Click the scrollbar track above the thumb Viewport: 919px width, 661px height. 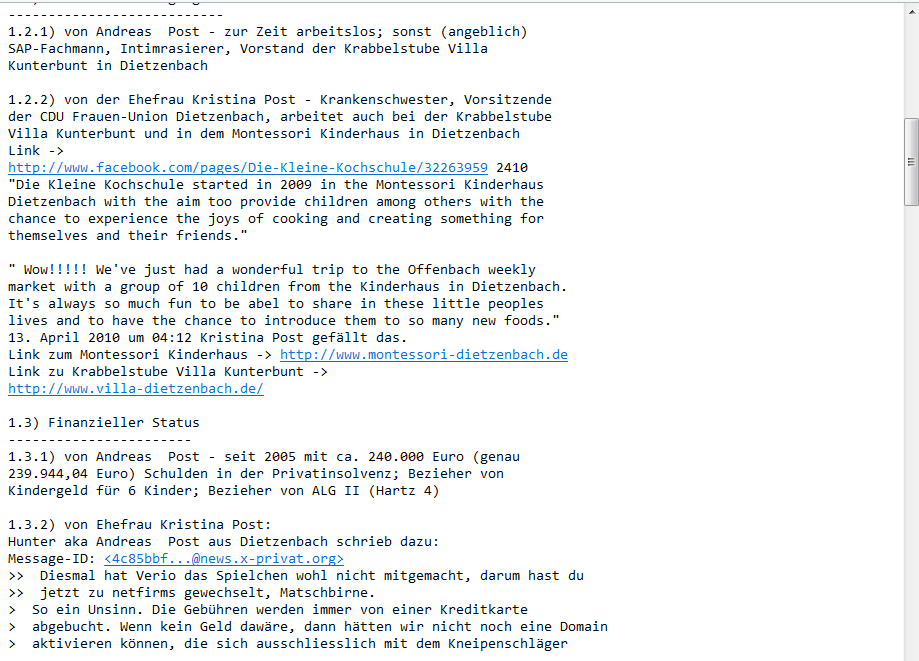pyautogui.click(x=911, y=62)
